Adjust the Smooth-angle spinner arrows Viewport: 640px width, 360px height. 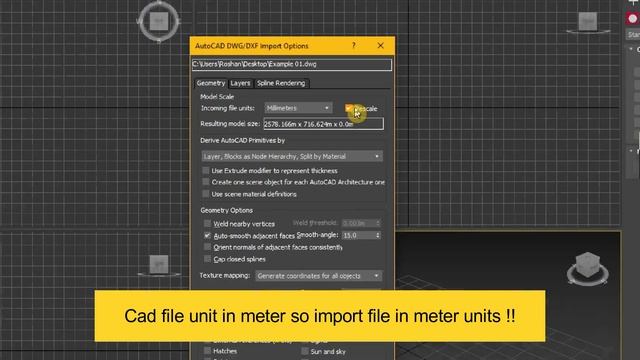[x=378, y=236]
